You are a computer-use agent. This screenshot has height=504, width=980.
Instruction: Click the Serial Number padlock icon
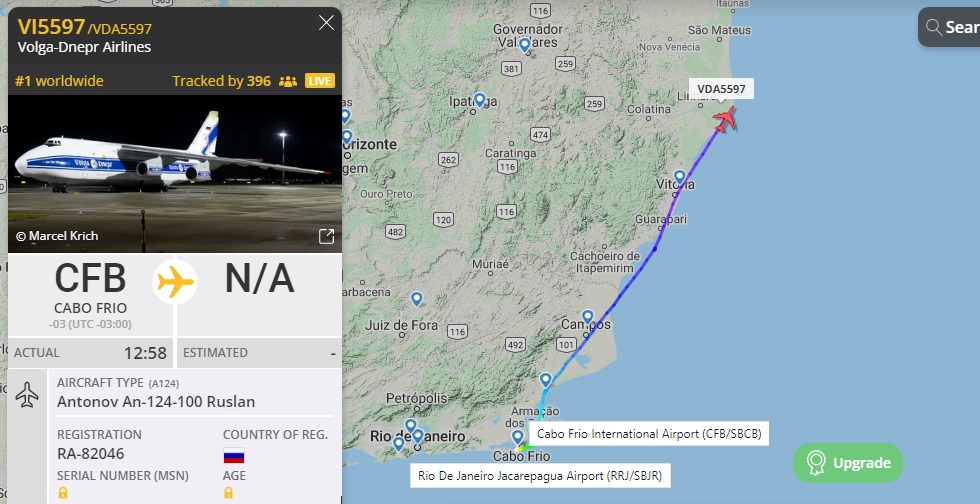pos(62,493)
